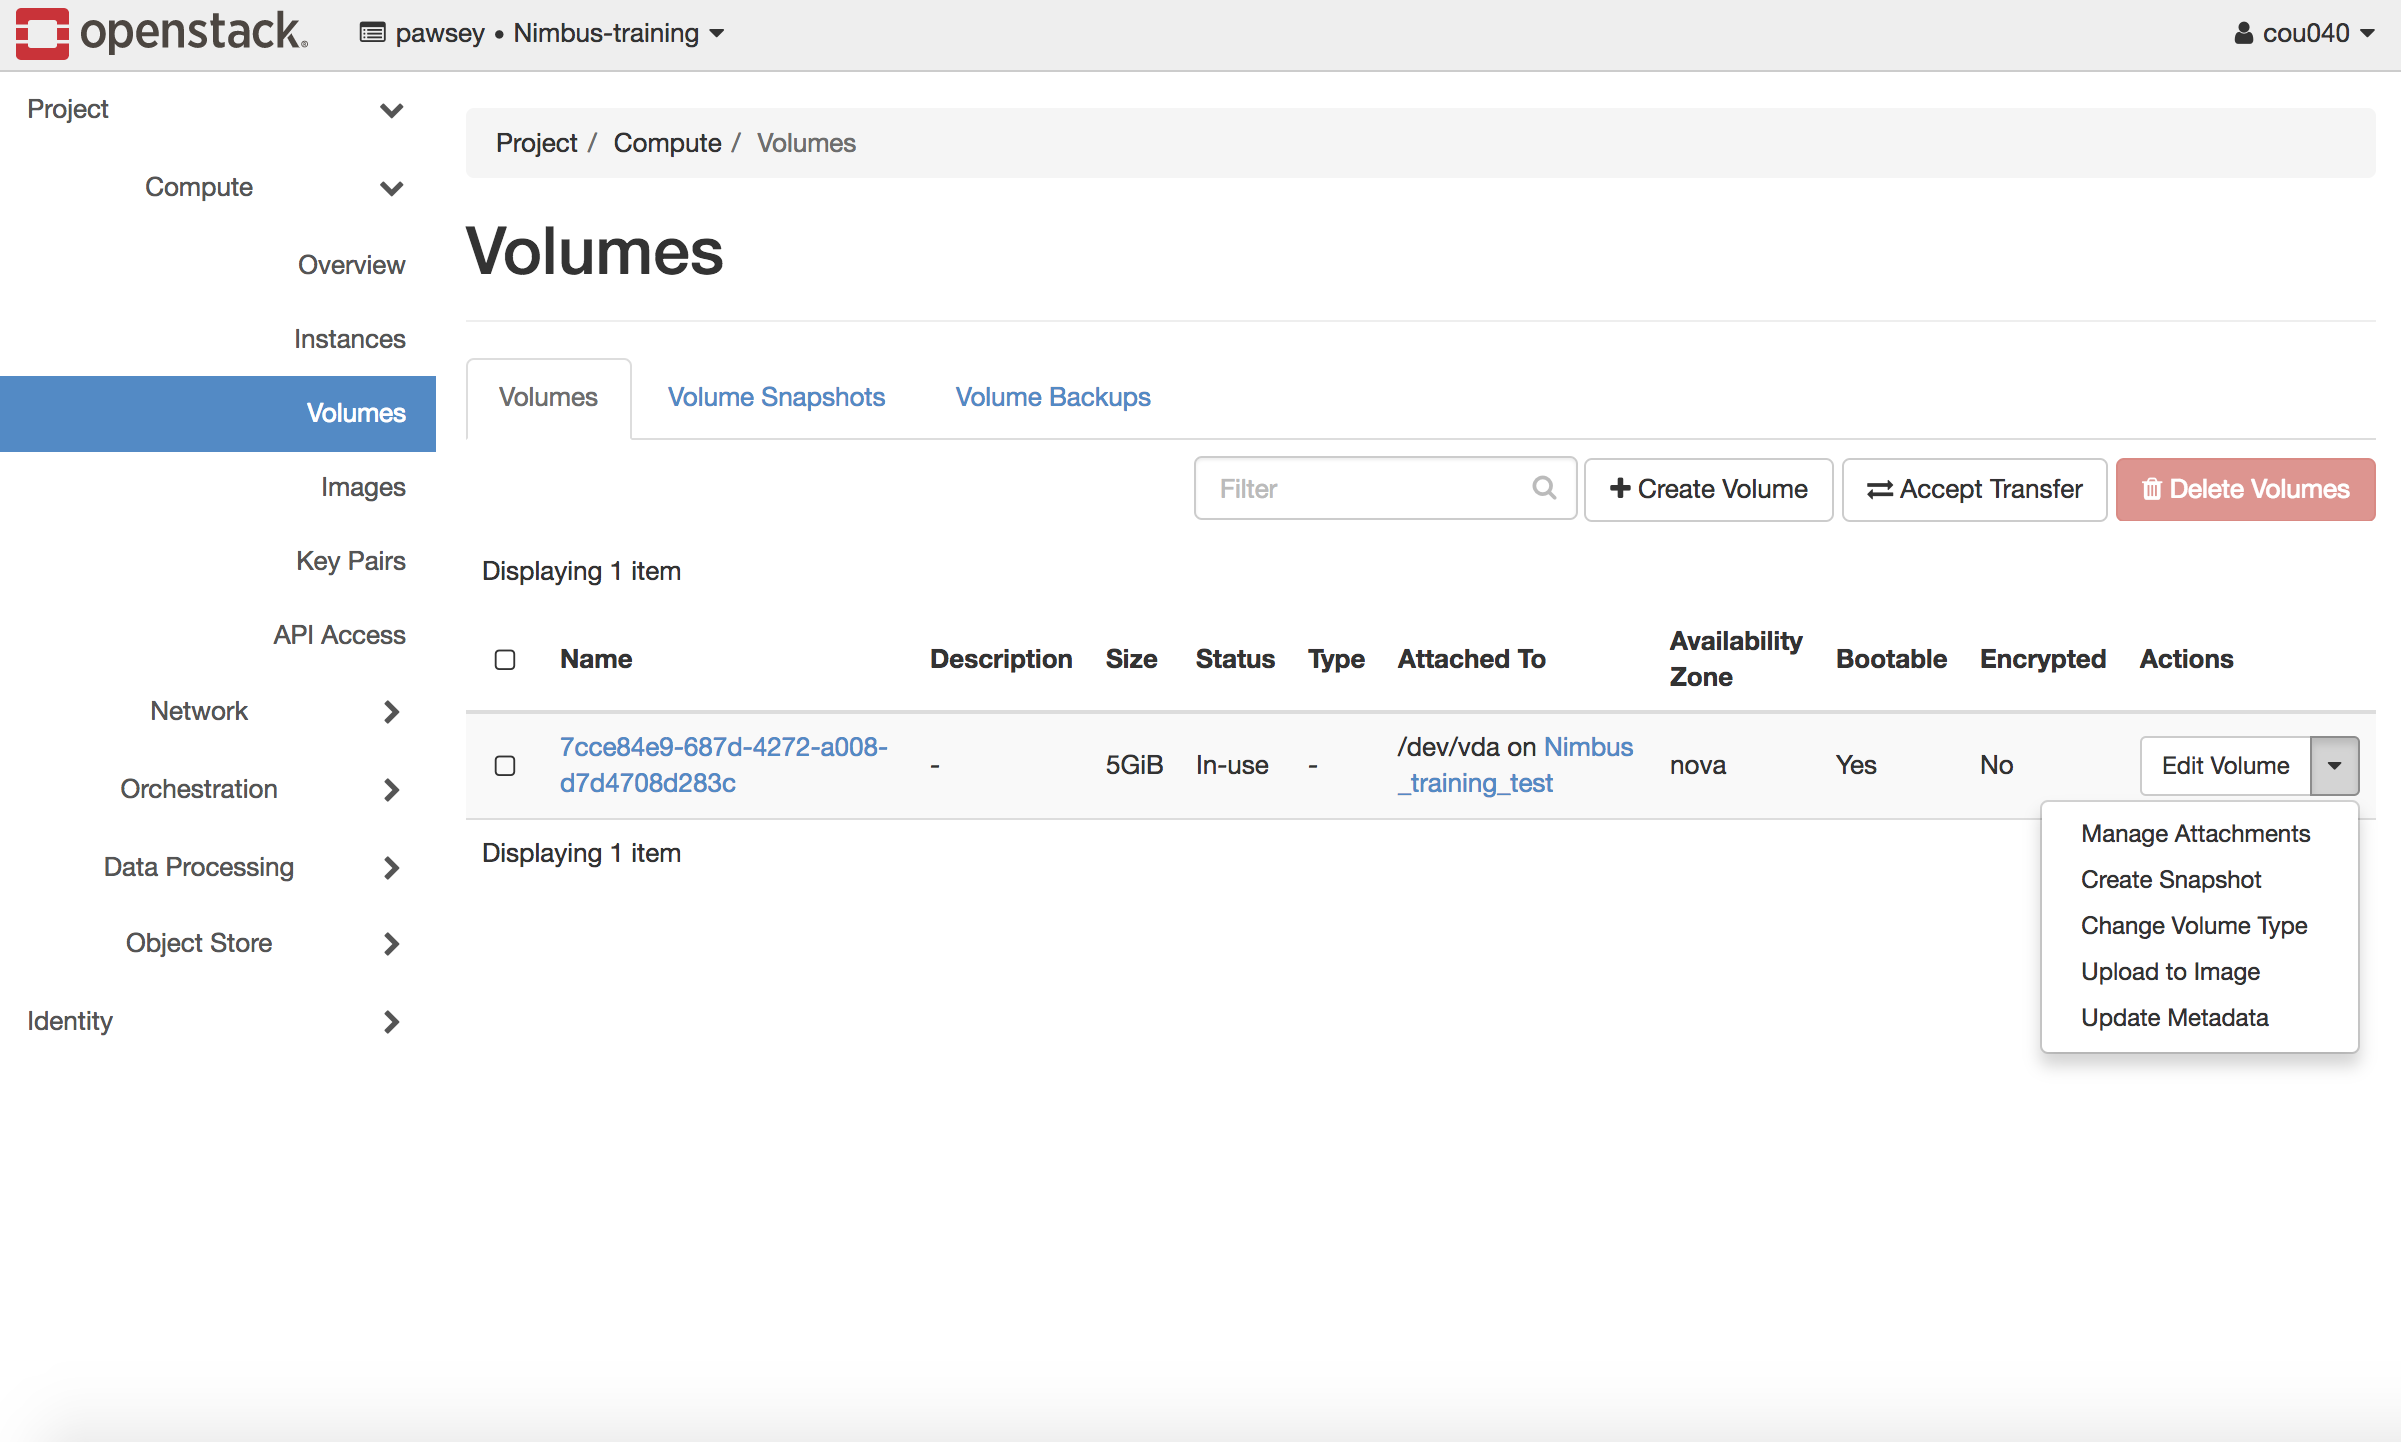Toggle the select-all volumes checkbox
The image size is (2401, 1442).
pos(504,660)
